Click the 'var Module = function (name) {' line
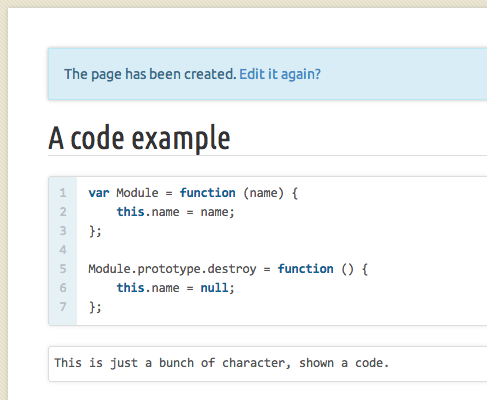487x400 pixels. (x=193, y=193)
